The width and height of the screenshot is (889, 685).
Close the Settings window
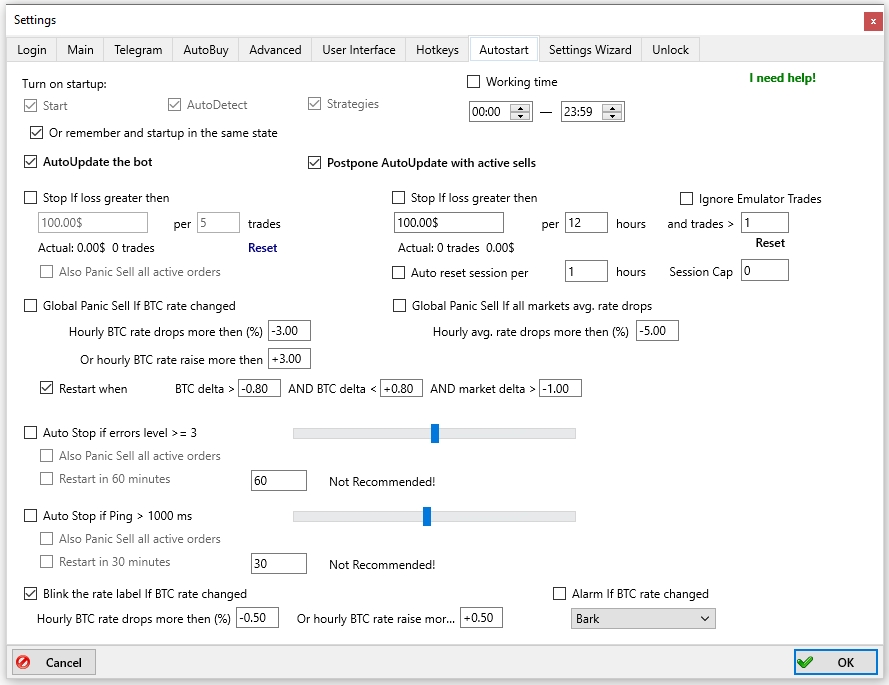click(x=873, y=22)
